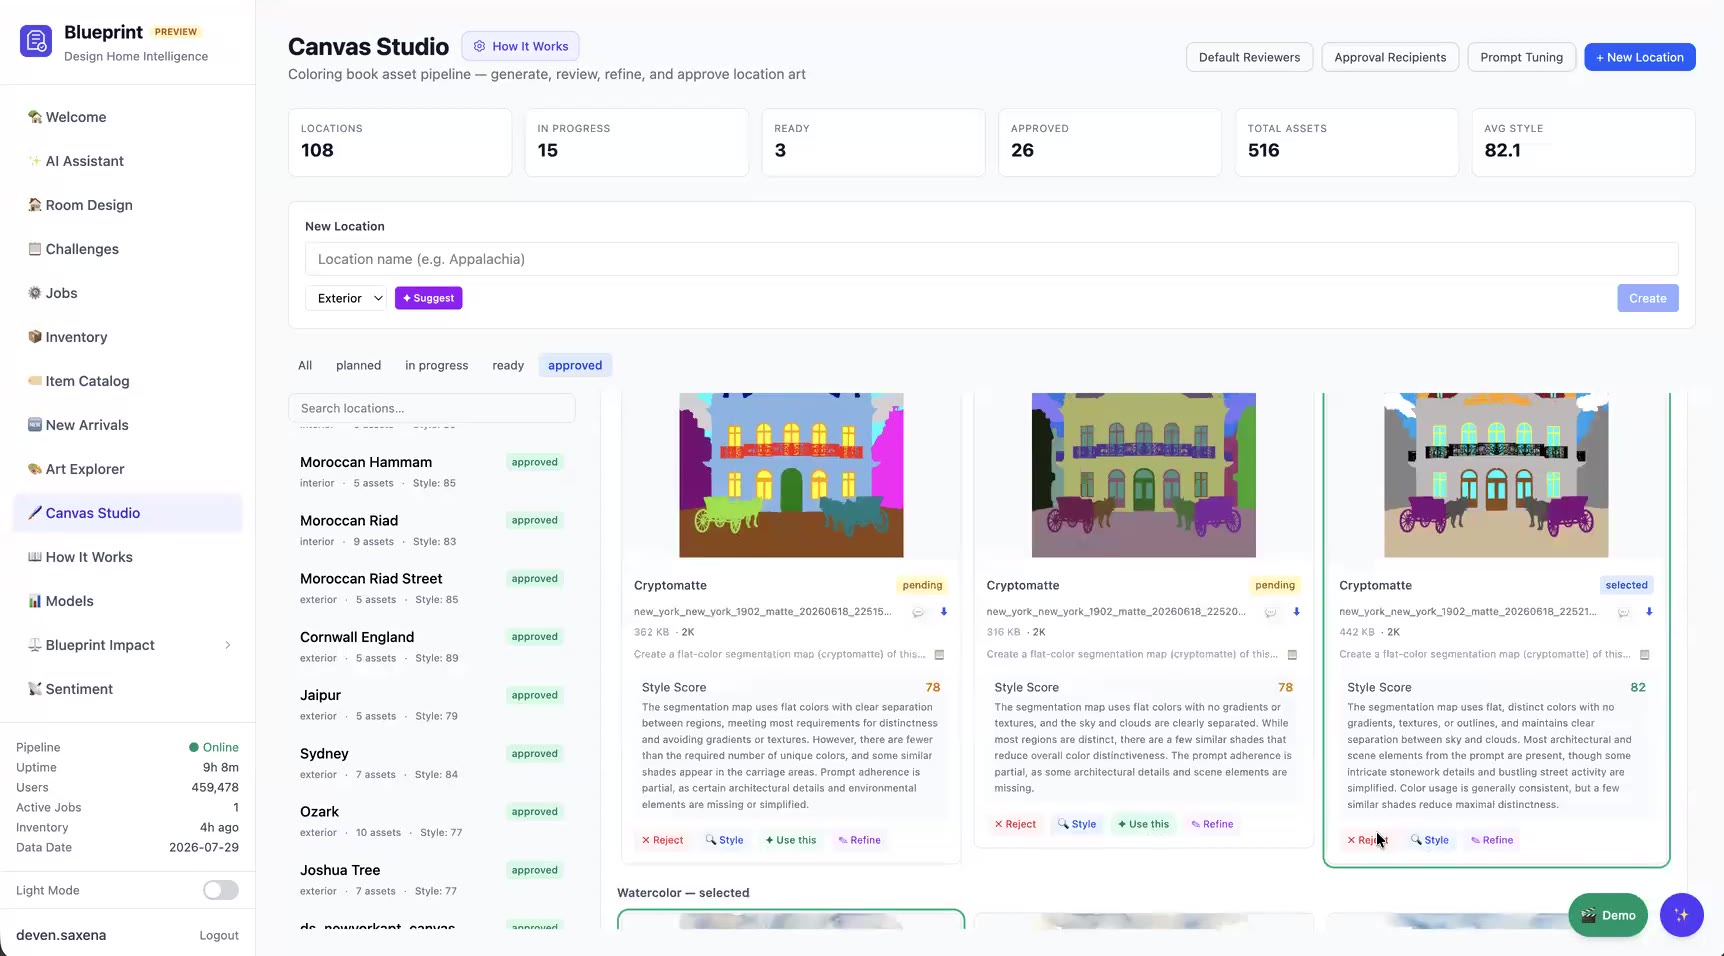
Task: Toggle the Light Mode switch
Action: click(x=221, y=890)
